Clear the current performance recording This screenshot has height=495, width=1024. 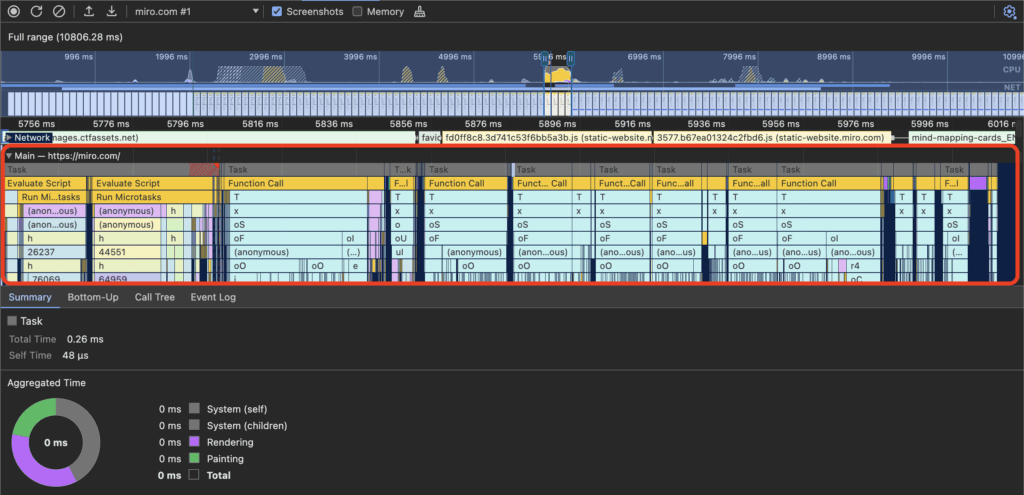click(x=59, y=12)
